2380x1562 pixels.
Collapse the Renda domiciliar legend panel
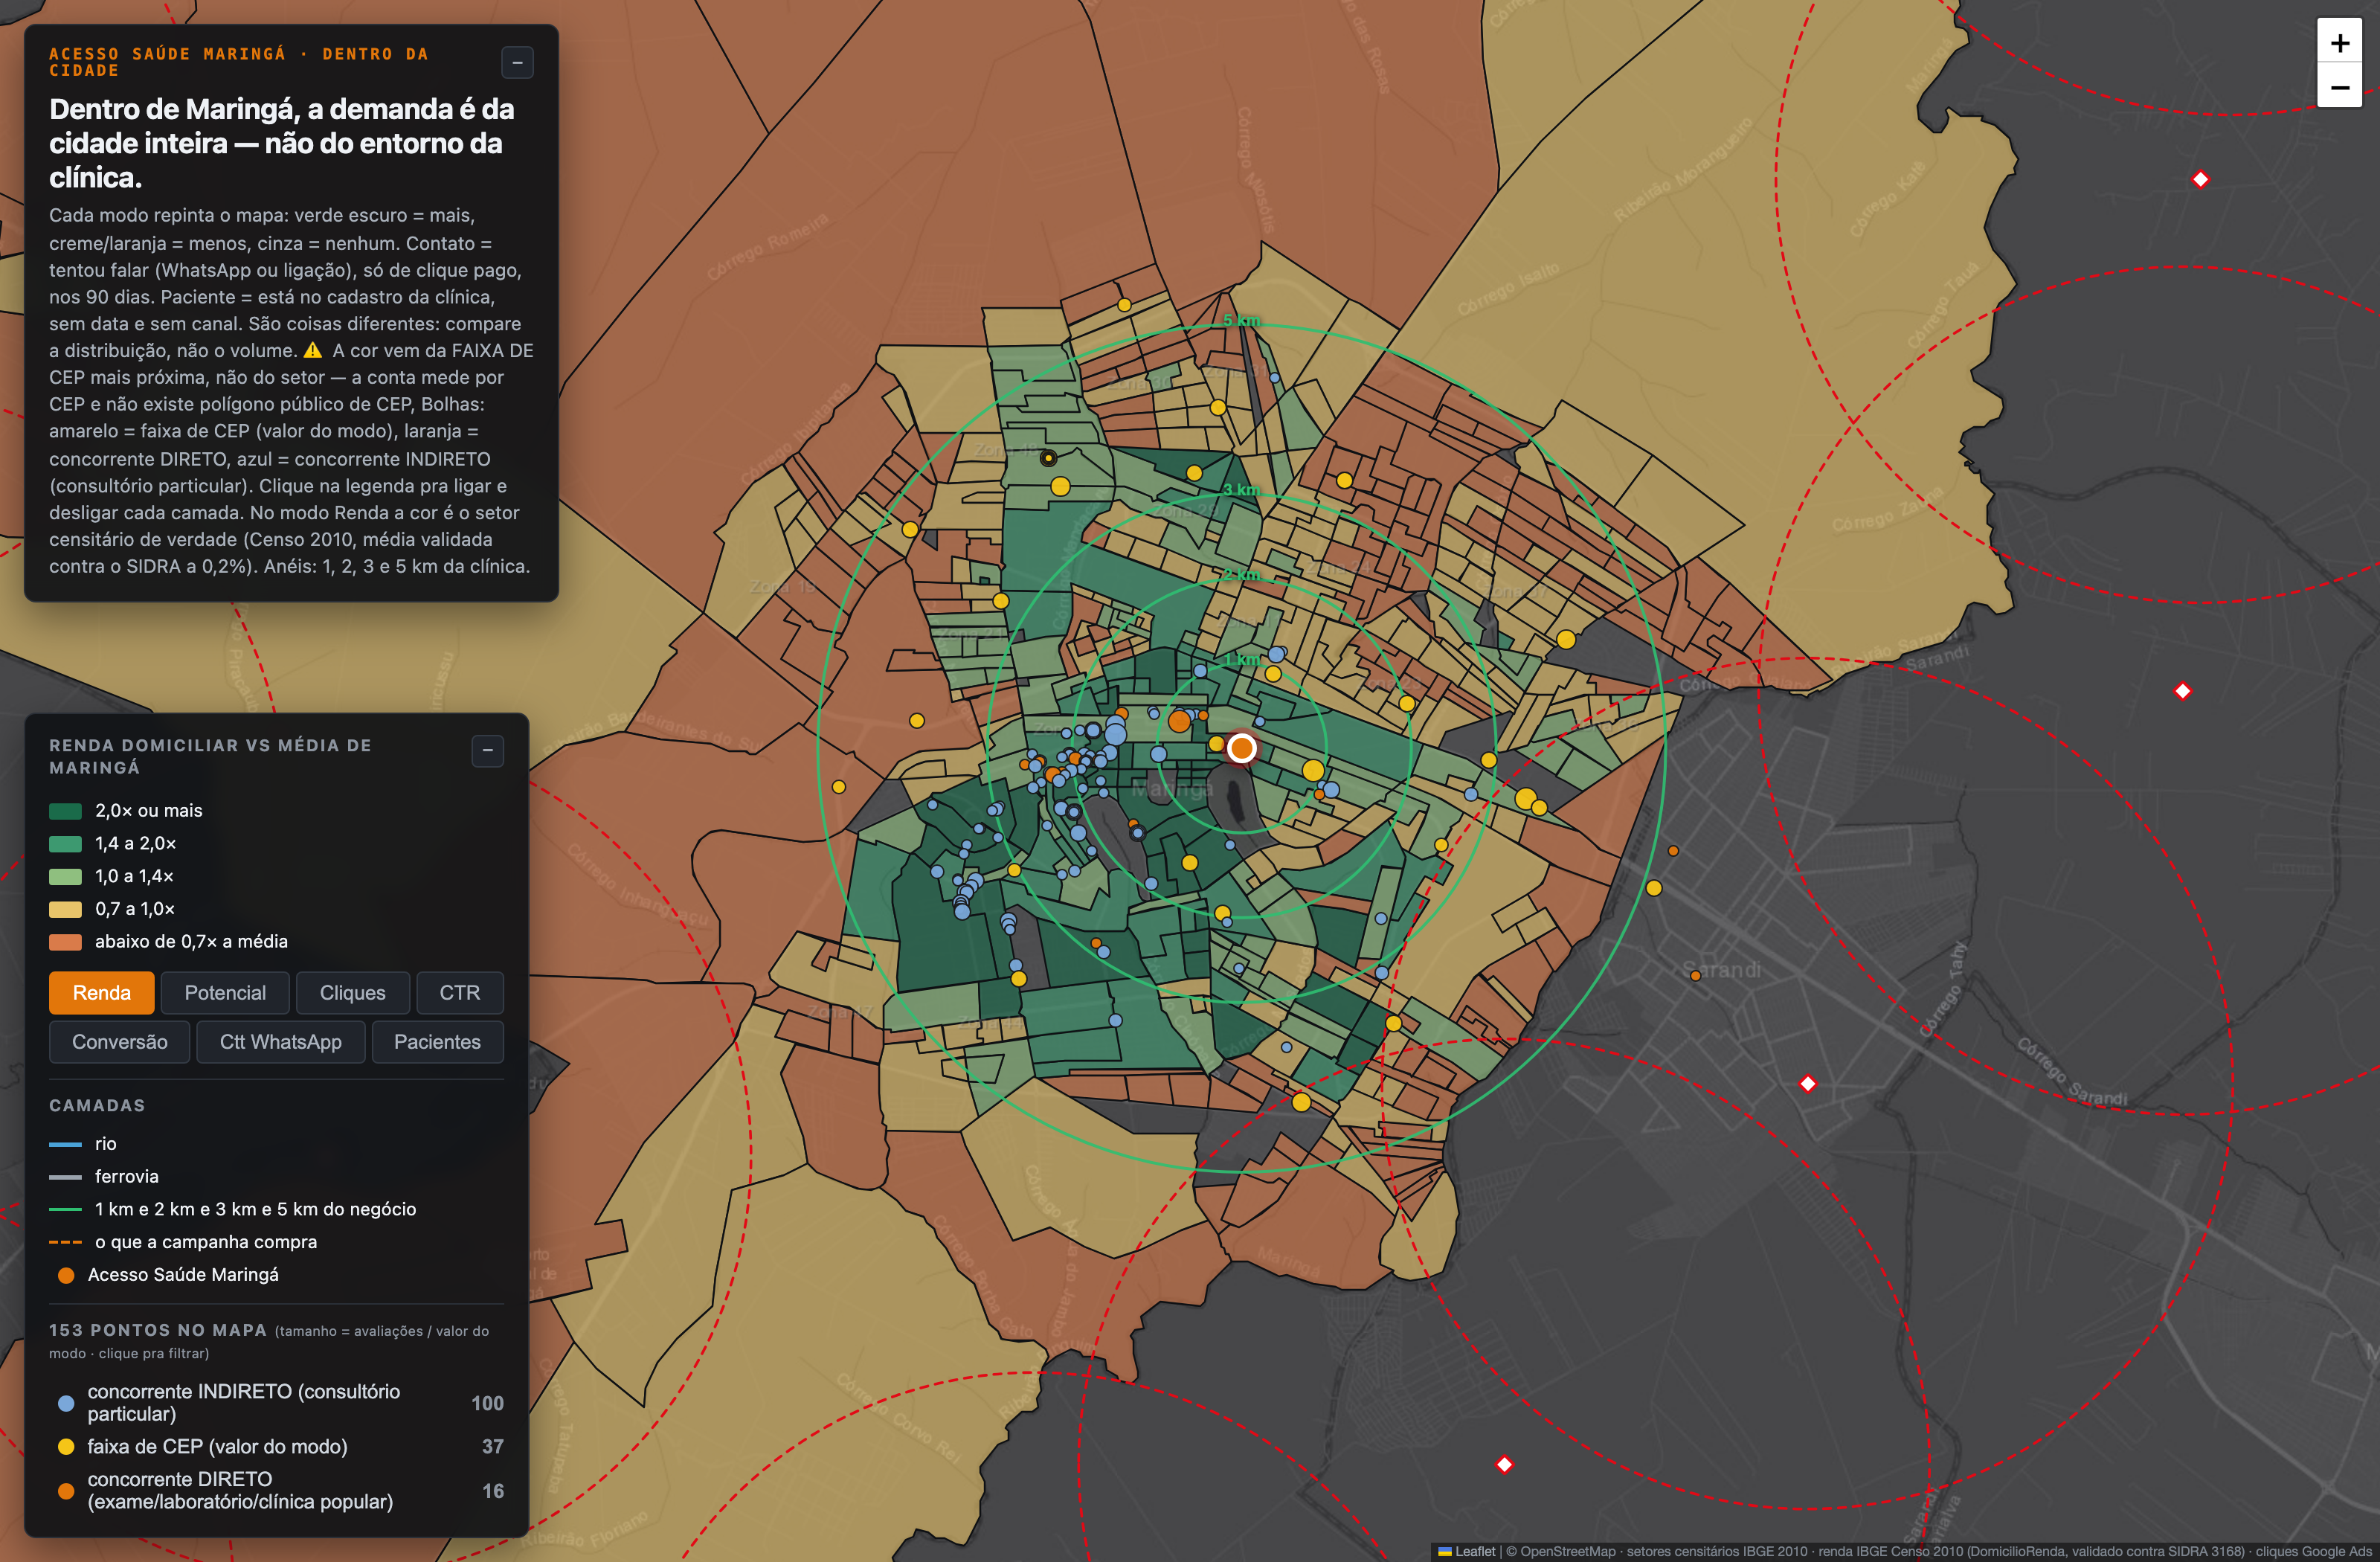(x=487, y=750)
